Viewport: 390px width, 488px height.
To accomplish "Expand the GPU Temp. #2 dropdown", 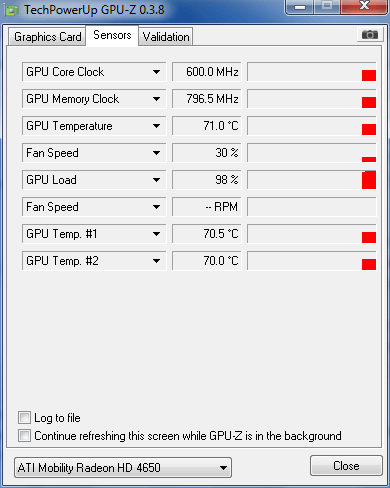I will 156,261.
